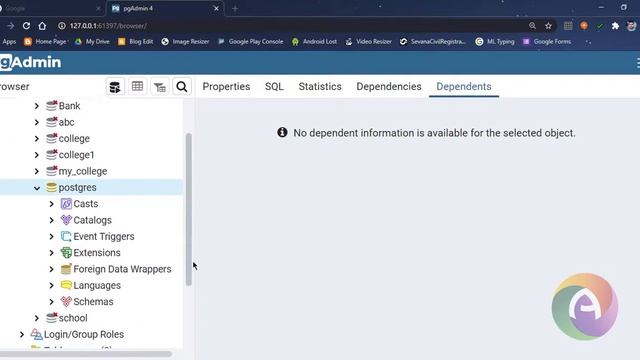Open the My Drive bookmark
The image size is (640, 360).
coord(92,41)
